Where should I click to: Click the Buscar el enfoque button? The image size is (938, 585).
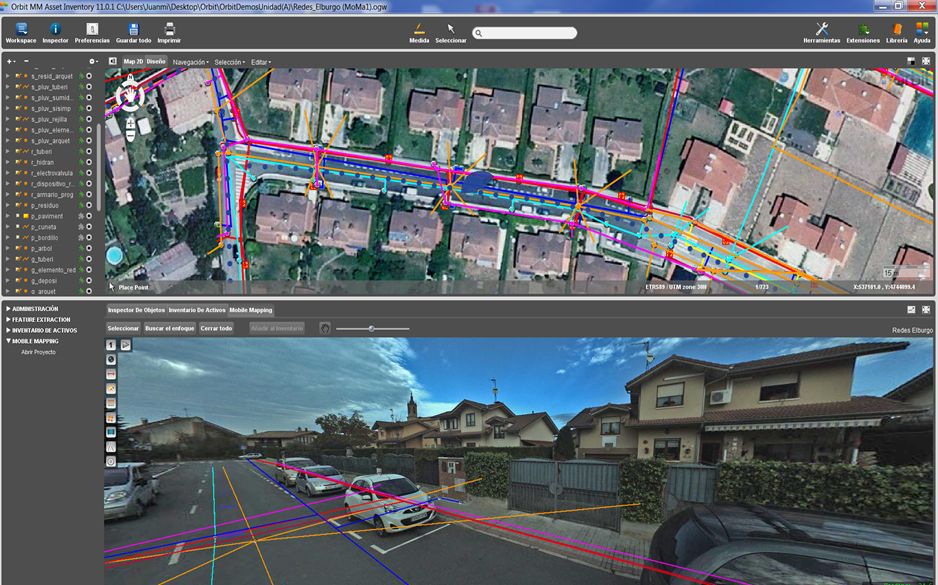pyautogui.click(x=170, y=328)
